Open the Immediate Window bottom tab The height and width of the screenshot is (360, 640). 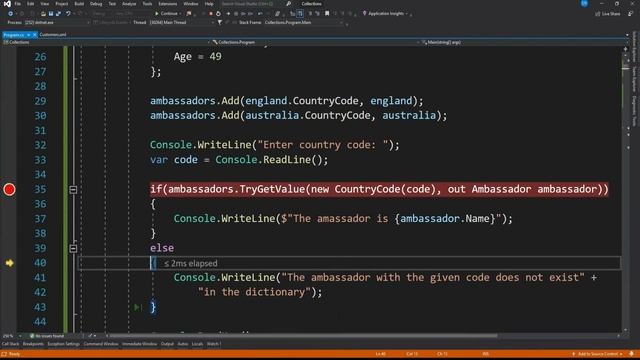point(139,344)
